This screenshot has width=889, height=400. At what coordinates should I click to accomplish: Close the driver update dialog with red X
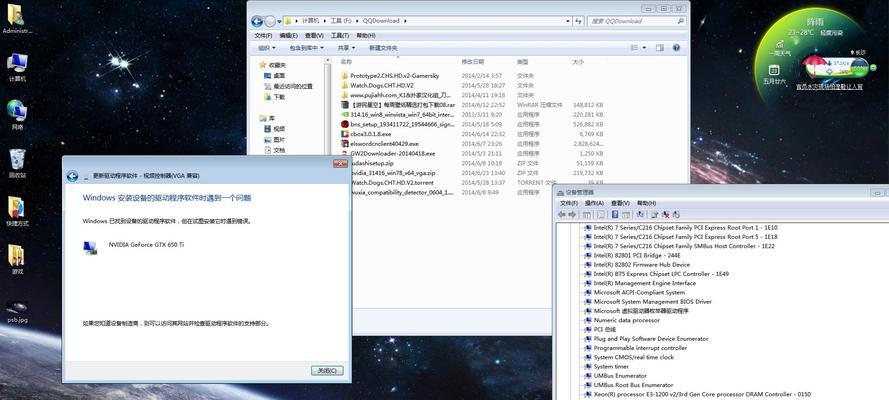click(340, 164)
